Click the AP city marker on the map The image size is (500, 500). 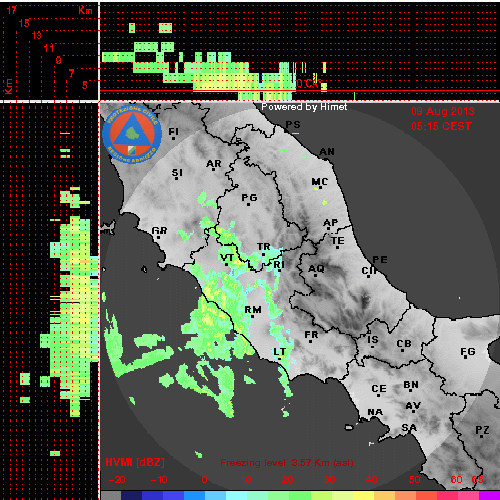(331, 223)
